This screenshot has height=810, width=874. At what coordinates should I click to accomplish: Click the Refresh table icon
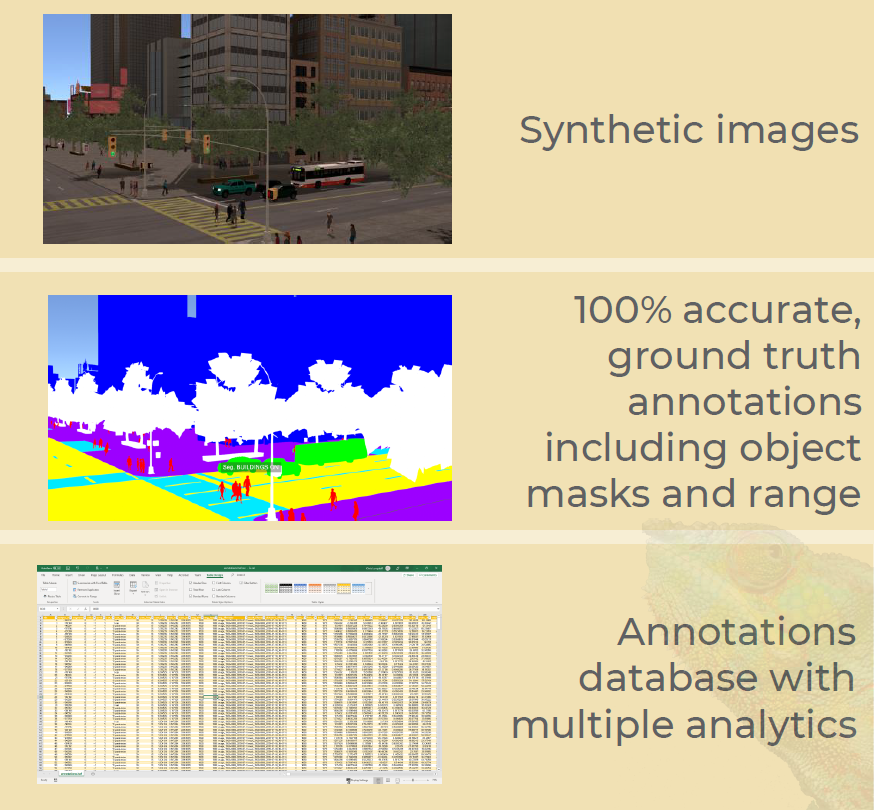(146, 587)
